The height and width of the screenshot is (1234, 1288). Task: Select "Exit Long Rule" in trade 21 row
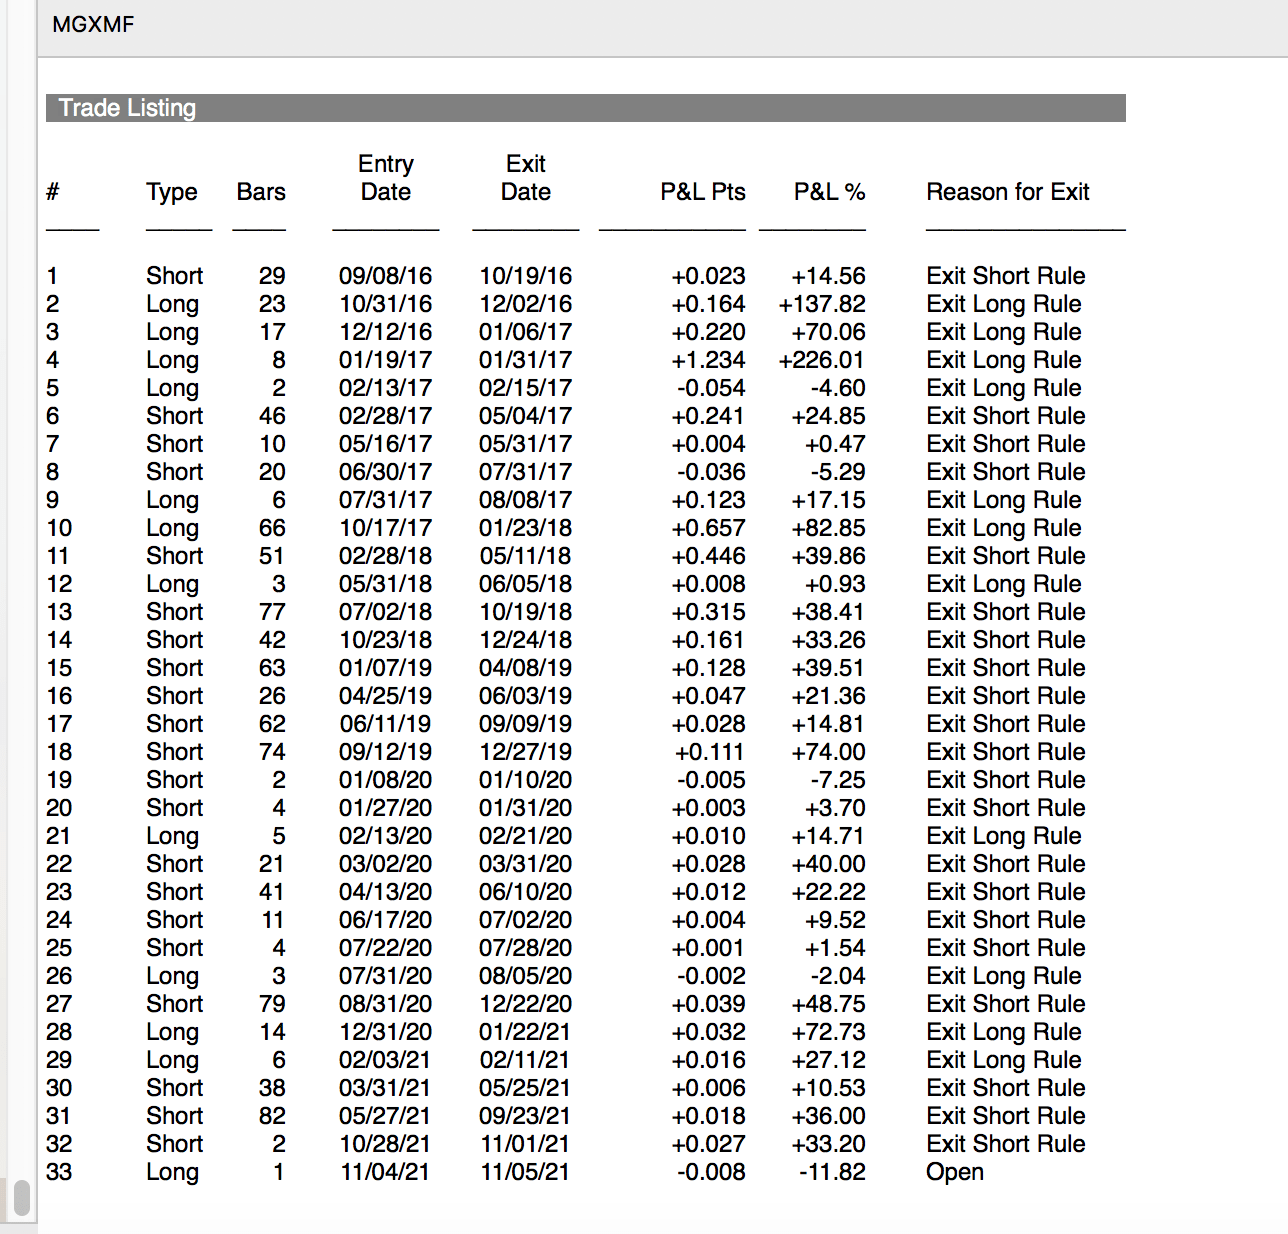pos(1004,837)
